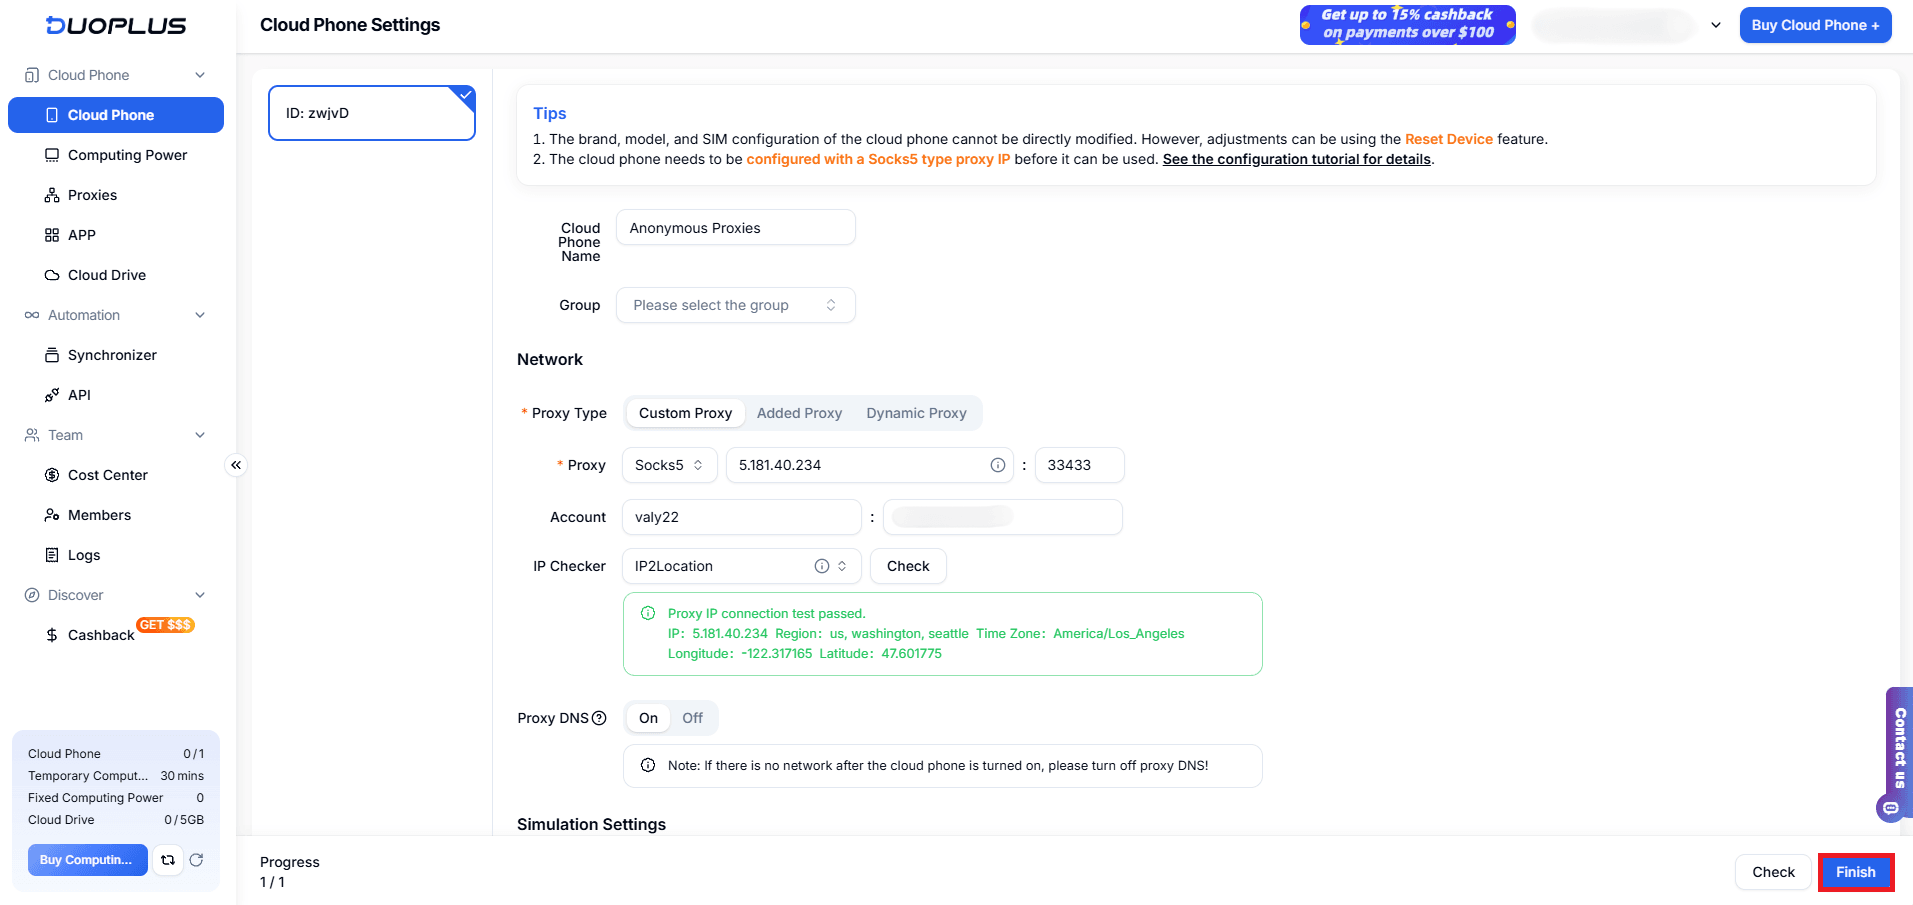Image resolution: width=1913 pixels, height=905 pixels.
Task: Open the Socks5 protocol dropdown
Action: coord(668,465)
